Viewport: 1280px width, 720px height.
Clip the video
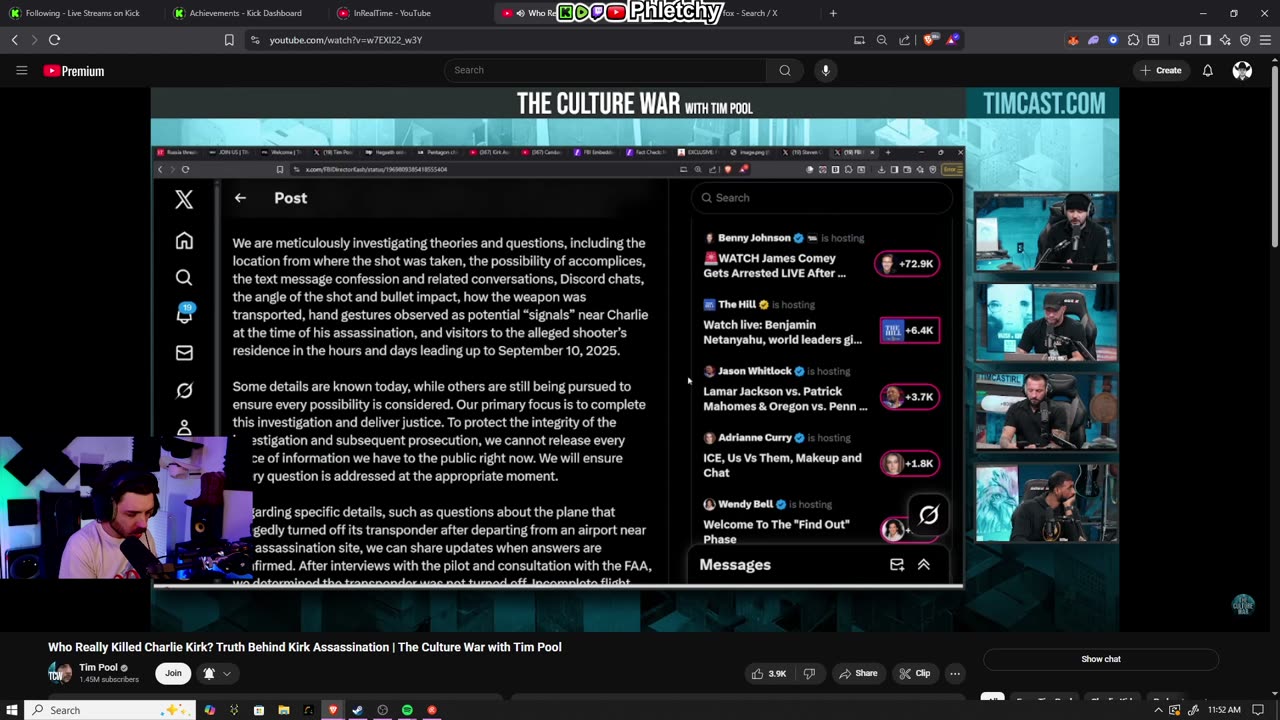tap(914, 673)
